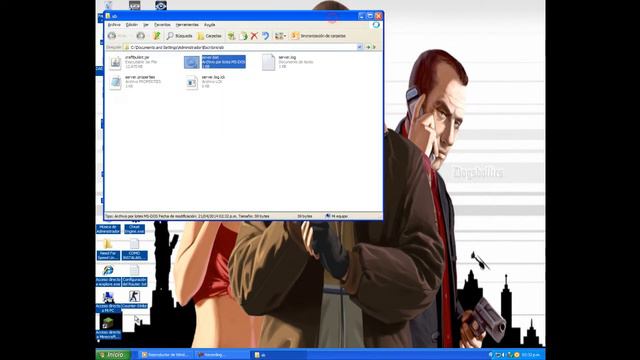The height and width of the screenshot is (360, 640).
Task: Expand the address bar dropdown arrow
Action: coord(360,47)
